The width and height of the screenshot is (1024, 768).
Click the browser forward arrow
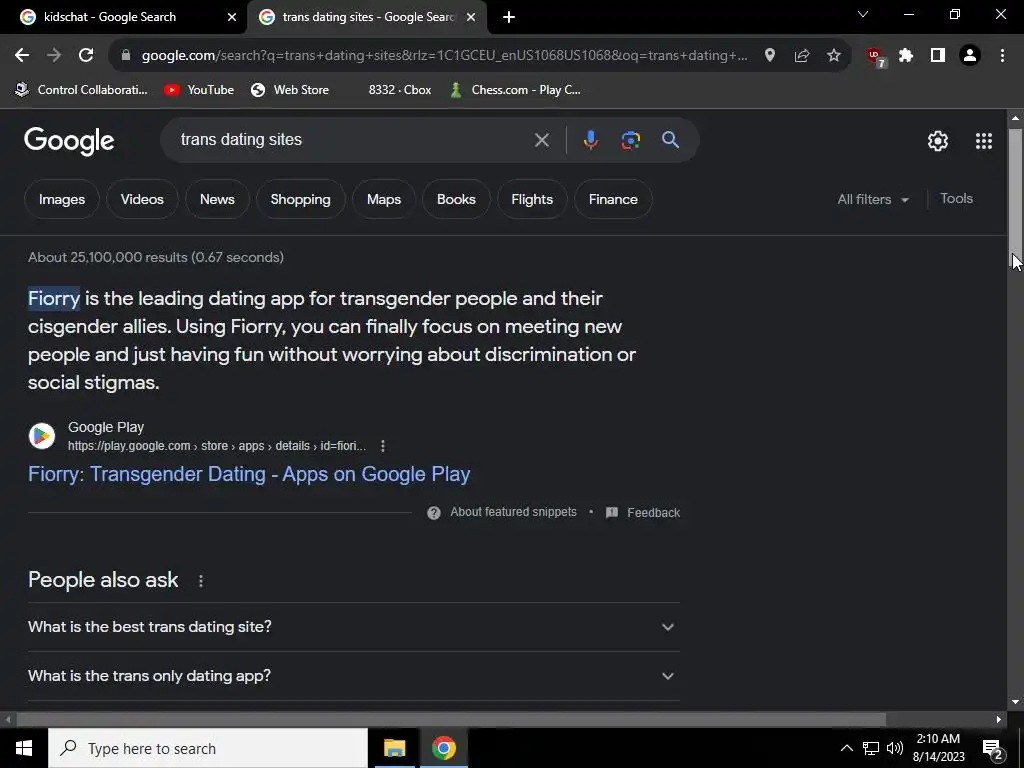(x=54, y=56)
